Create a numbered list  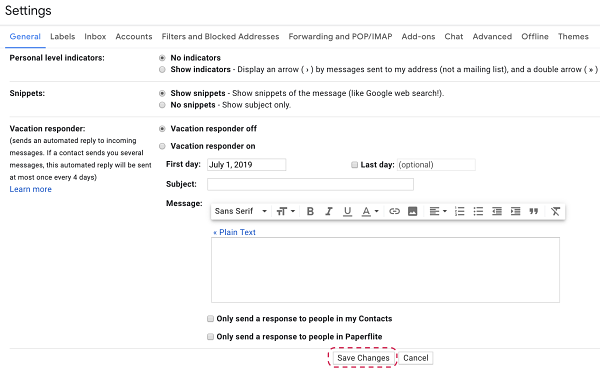(460, 211)
